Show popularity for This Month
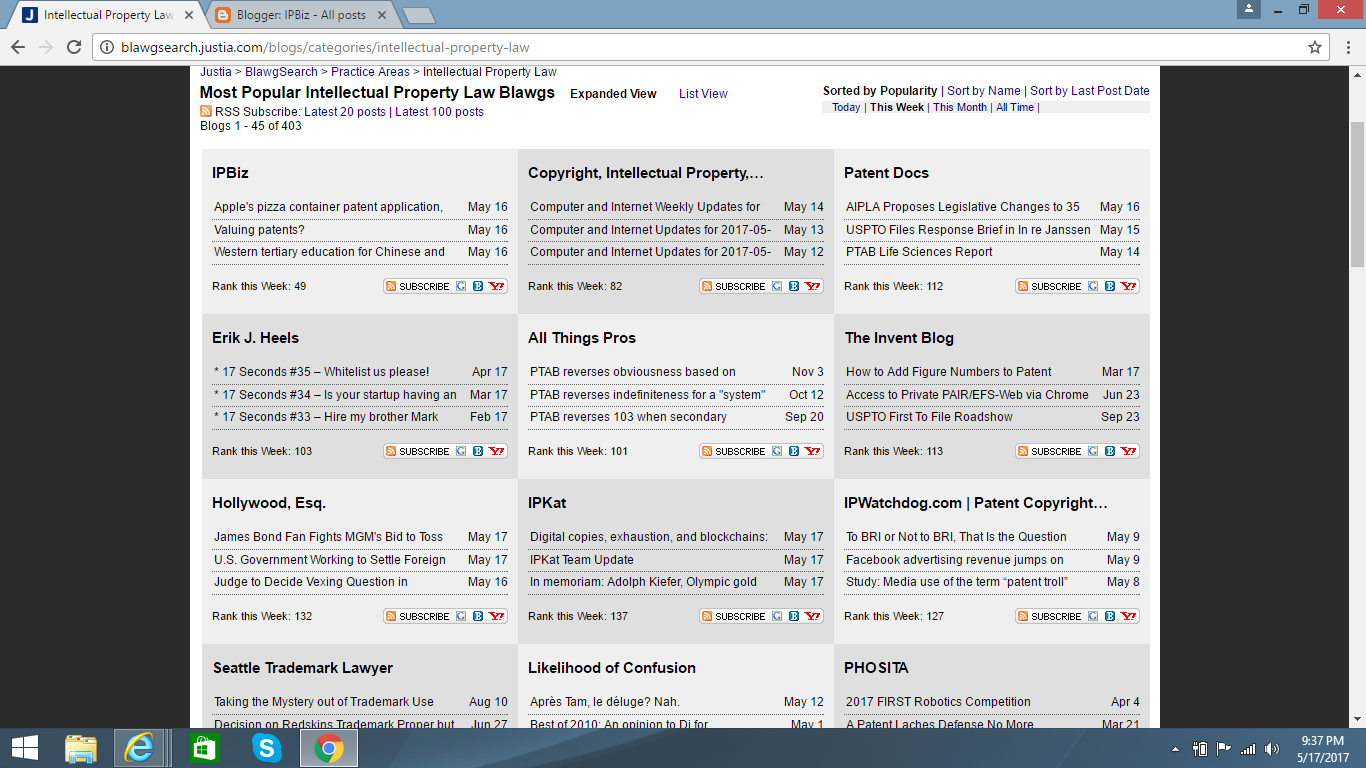This screenshot has height=768, width=1366. [960, 107]
